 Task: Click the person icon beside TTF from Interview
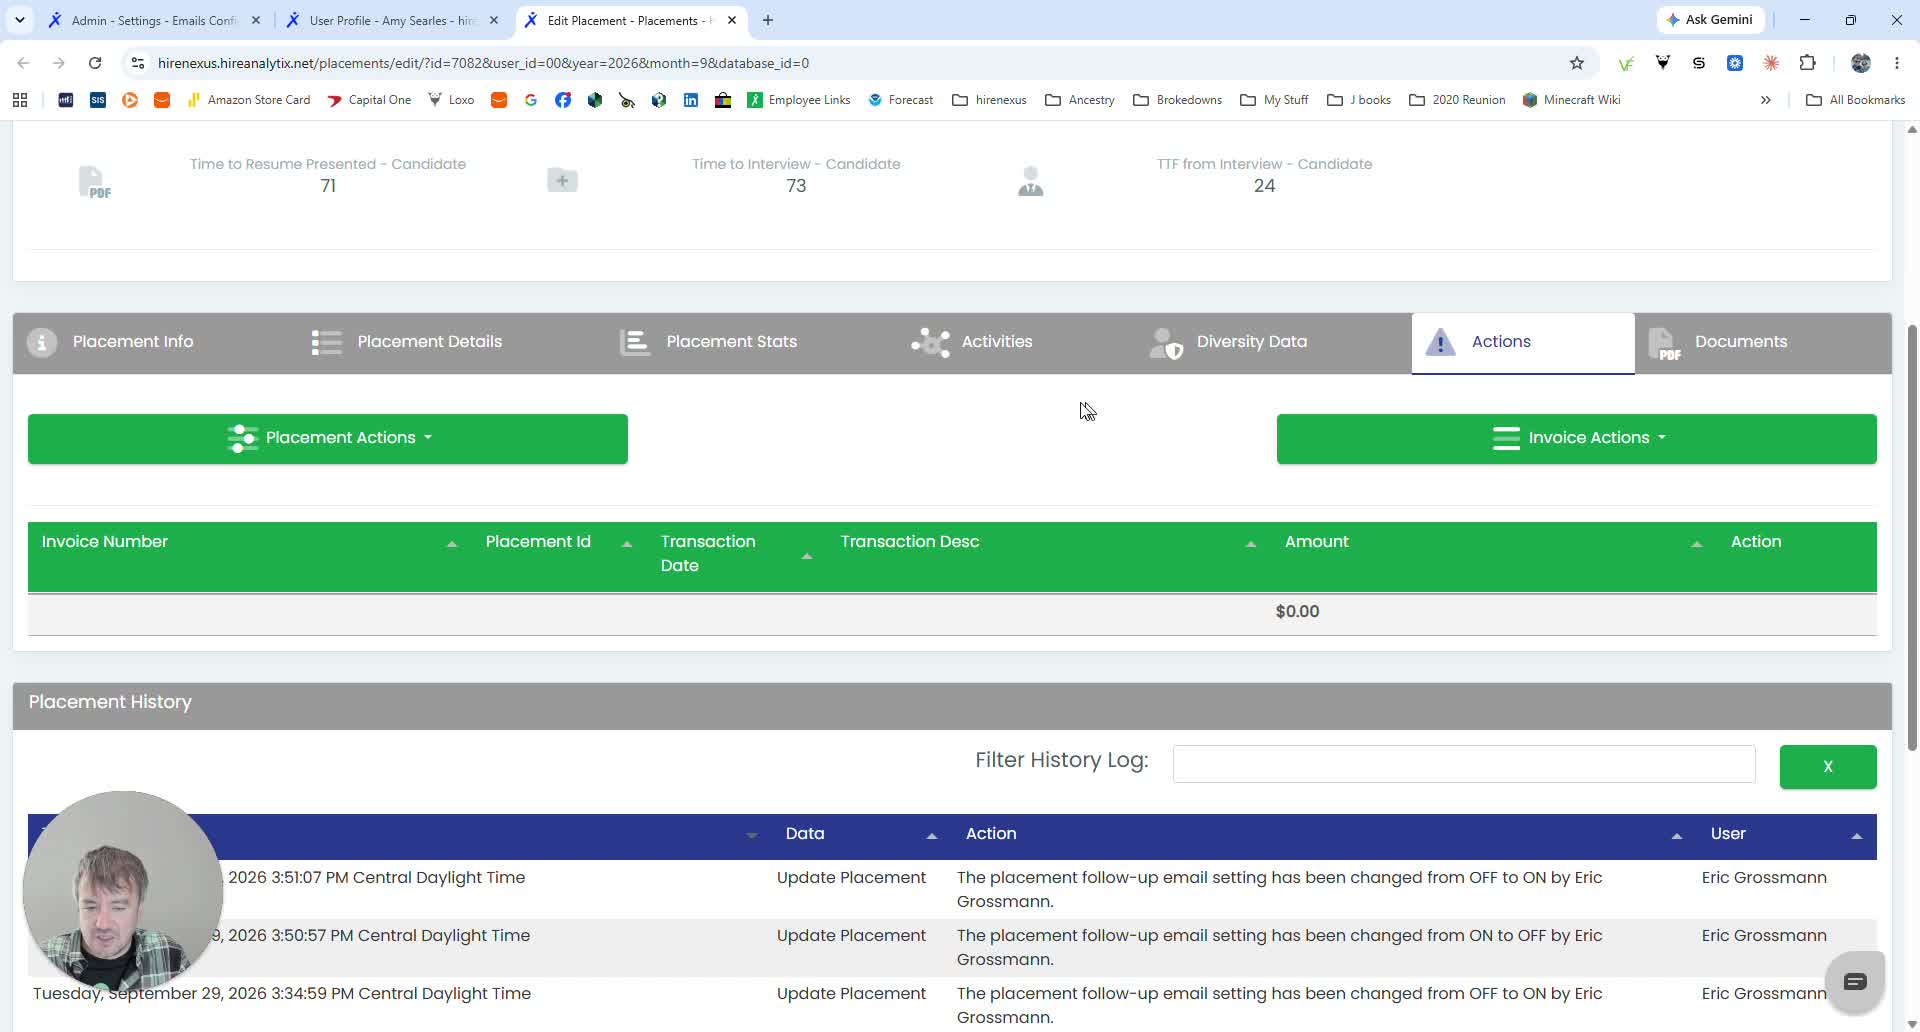click(x=1031, y=181)
